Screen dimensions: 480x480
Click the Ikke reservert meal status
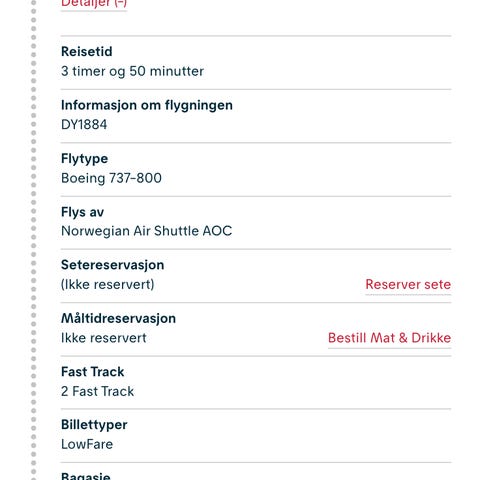(x=104, y=338)
